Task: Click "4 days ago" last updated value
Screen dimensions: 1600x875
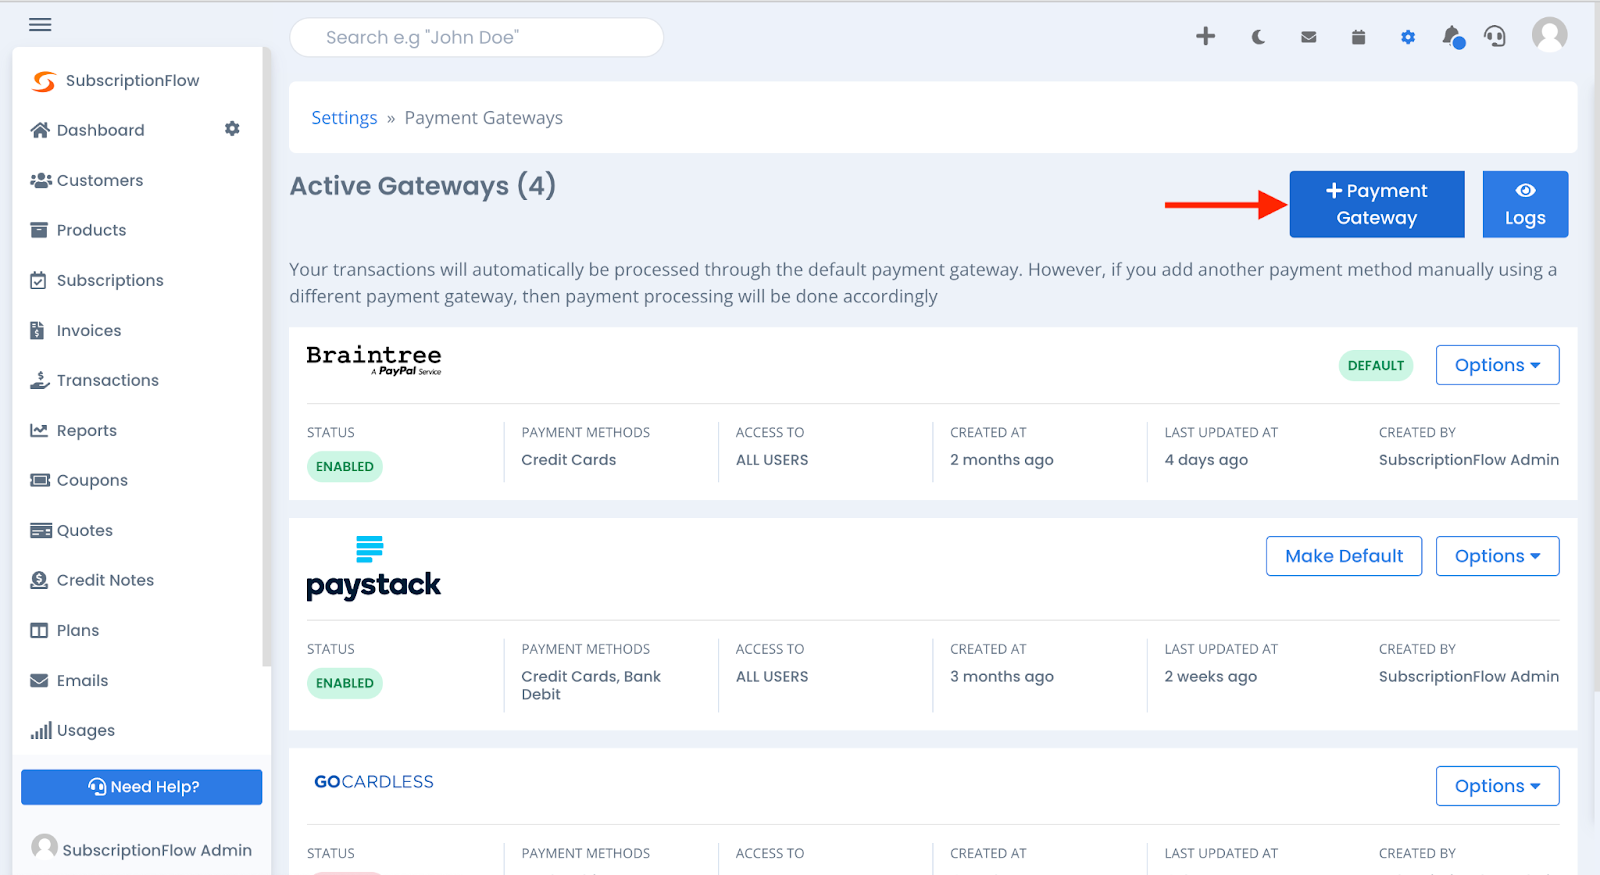Action: click(x=1206, y=460)
